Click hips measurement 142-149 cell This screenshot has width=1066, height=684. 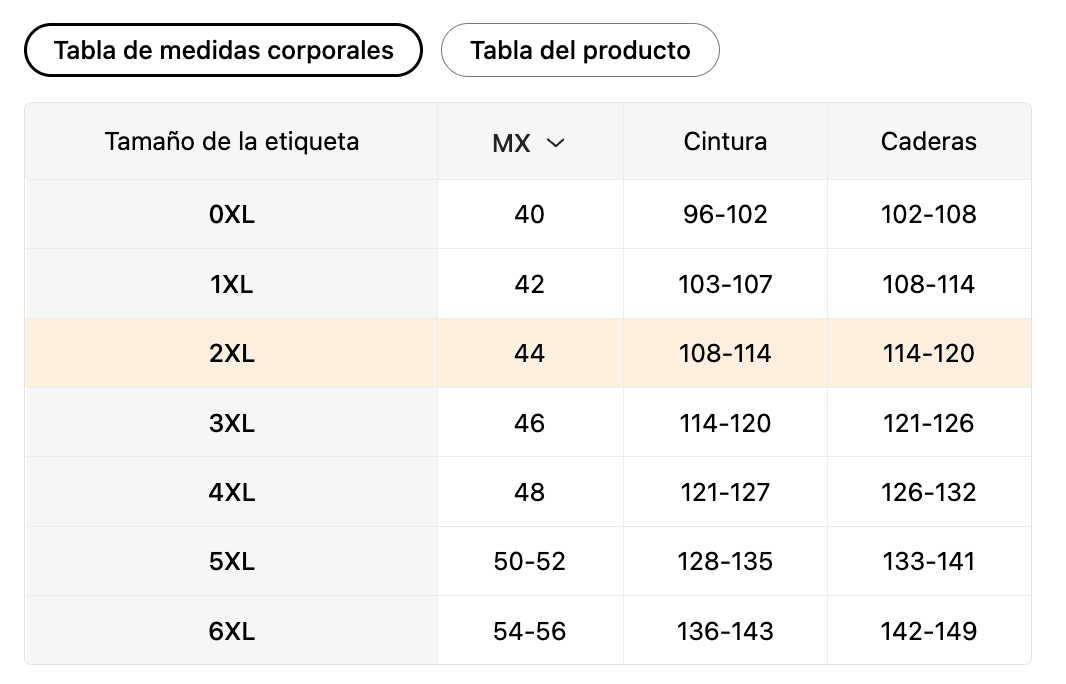point(929,631)
